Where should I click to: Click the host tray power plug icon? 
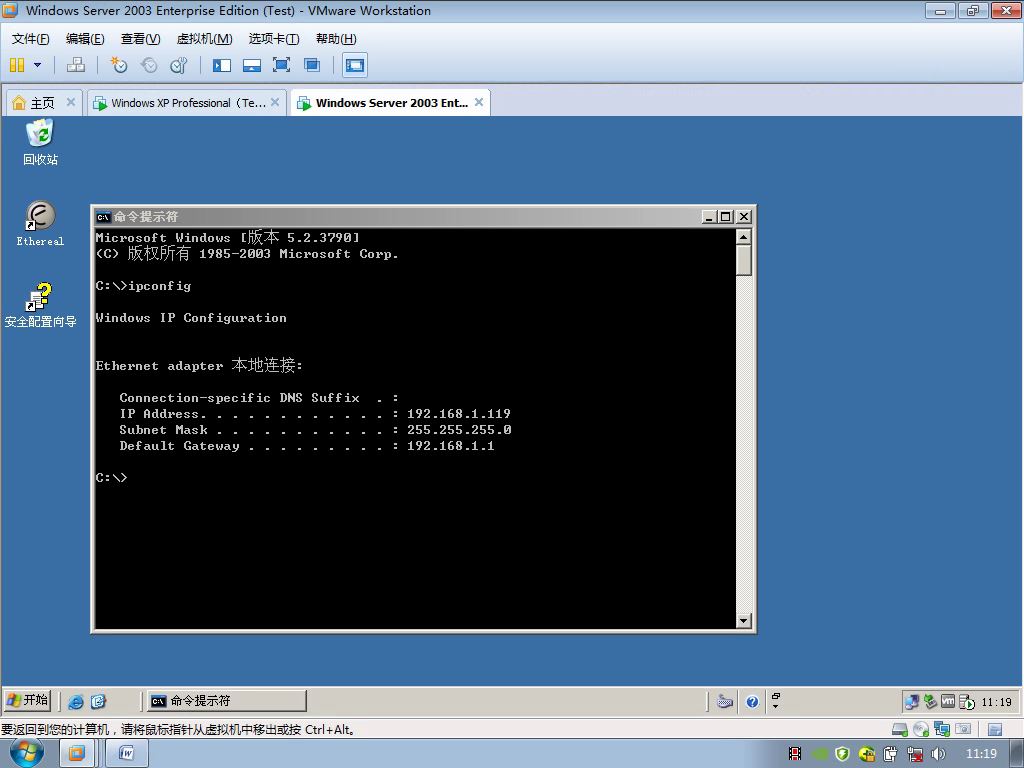point(890,754)
